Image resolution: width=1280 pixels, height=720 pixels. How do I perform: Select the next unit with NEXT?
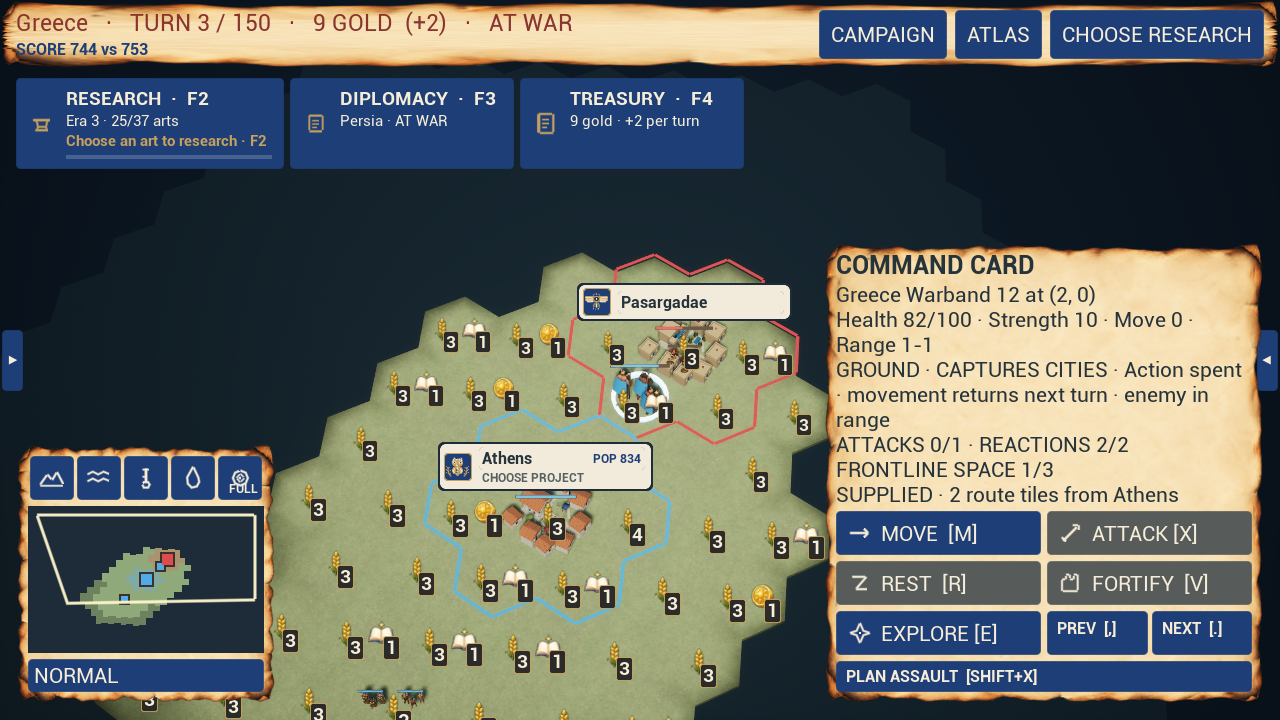click(1202, 633)
